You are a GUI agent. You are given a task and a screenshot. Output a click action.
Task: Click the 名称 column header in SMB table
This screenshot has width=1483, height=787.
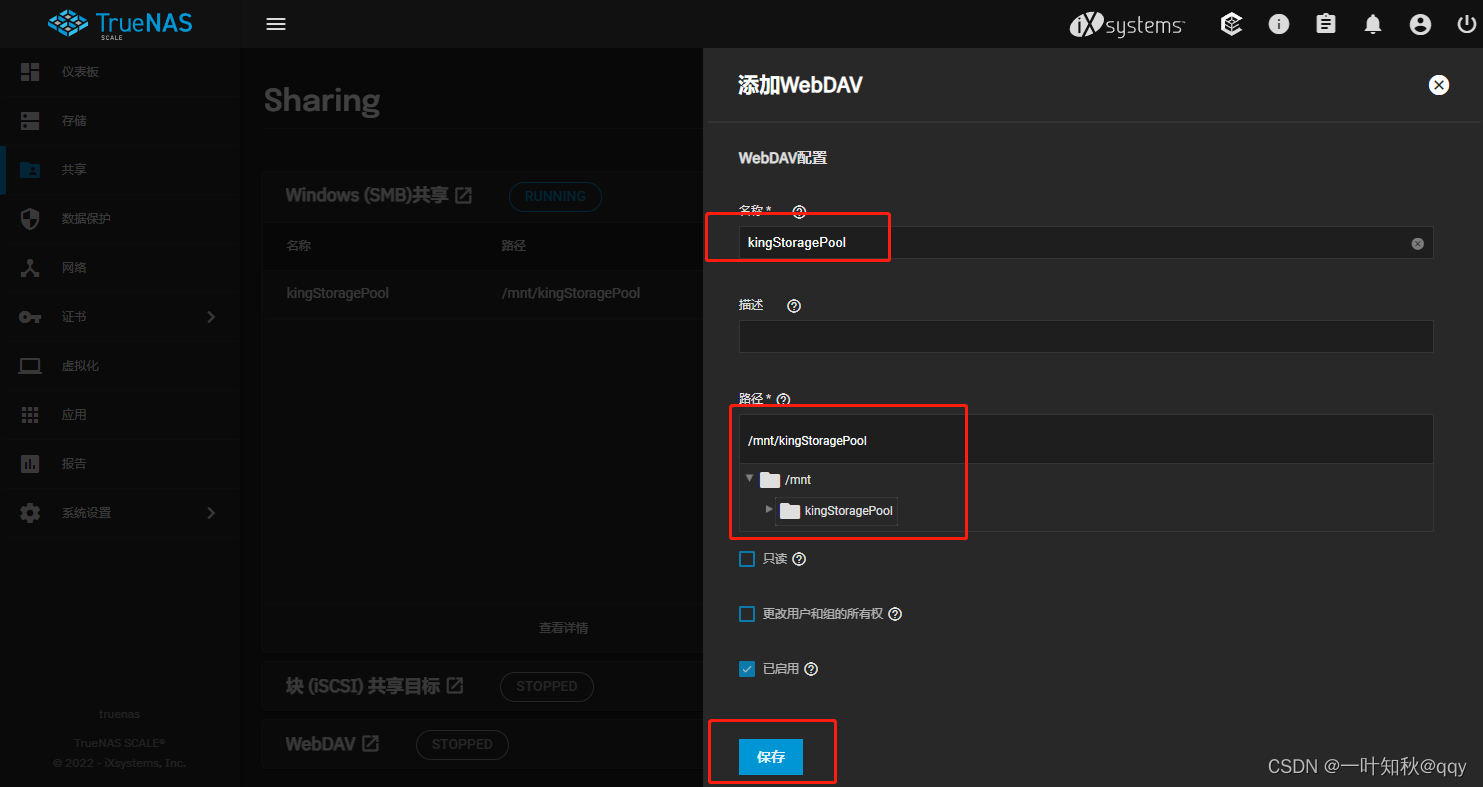click(x=299, y=245)
